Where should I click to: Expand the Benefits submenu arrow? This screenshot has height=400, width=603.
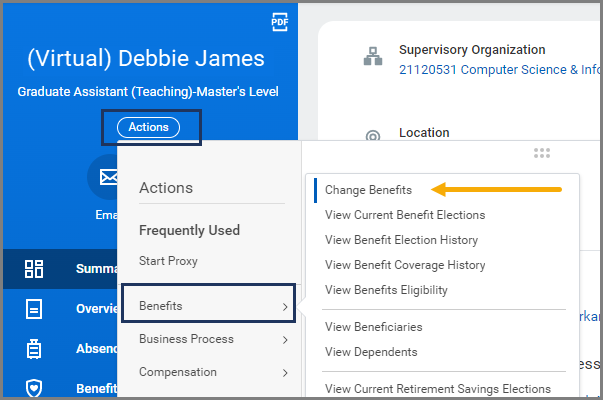[285, 306]
